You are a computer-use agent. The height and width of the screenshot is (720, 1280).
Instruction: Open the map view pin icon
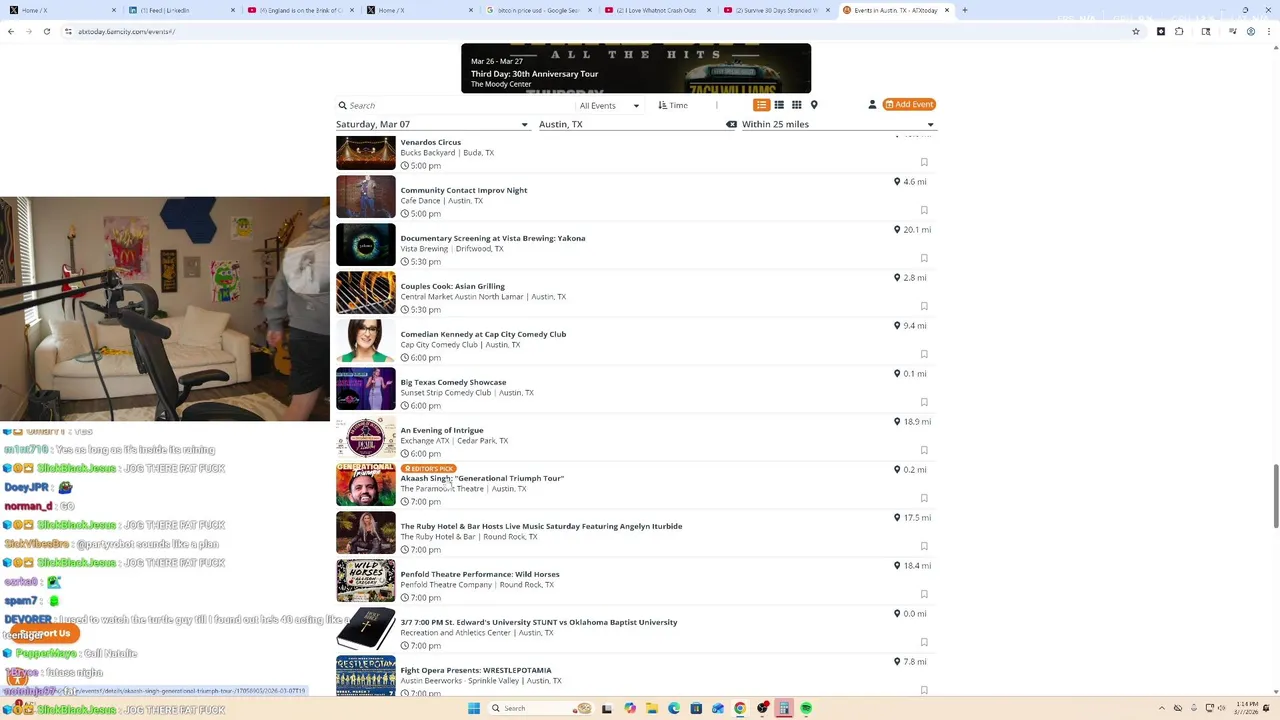(x=814, y=105)
